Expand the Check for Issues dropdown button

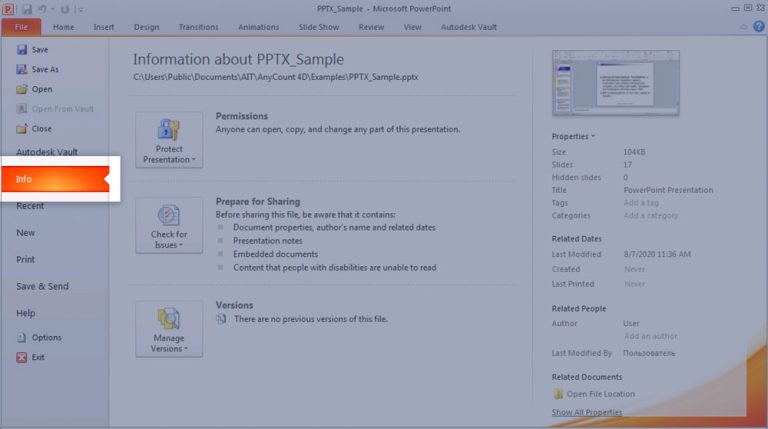pyautogui.click(x=169, y=225)
